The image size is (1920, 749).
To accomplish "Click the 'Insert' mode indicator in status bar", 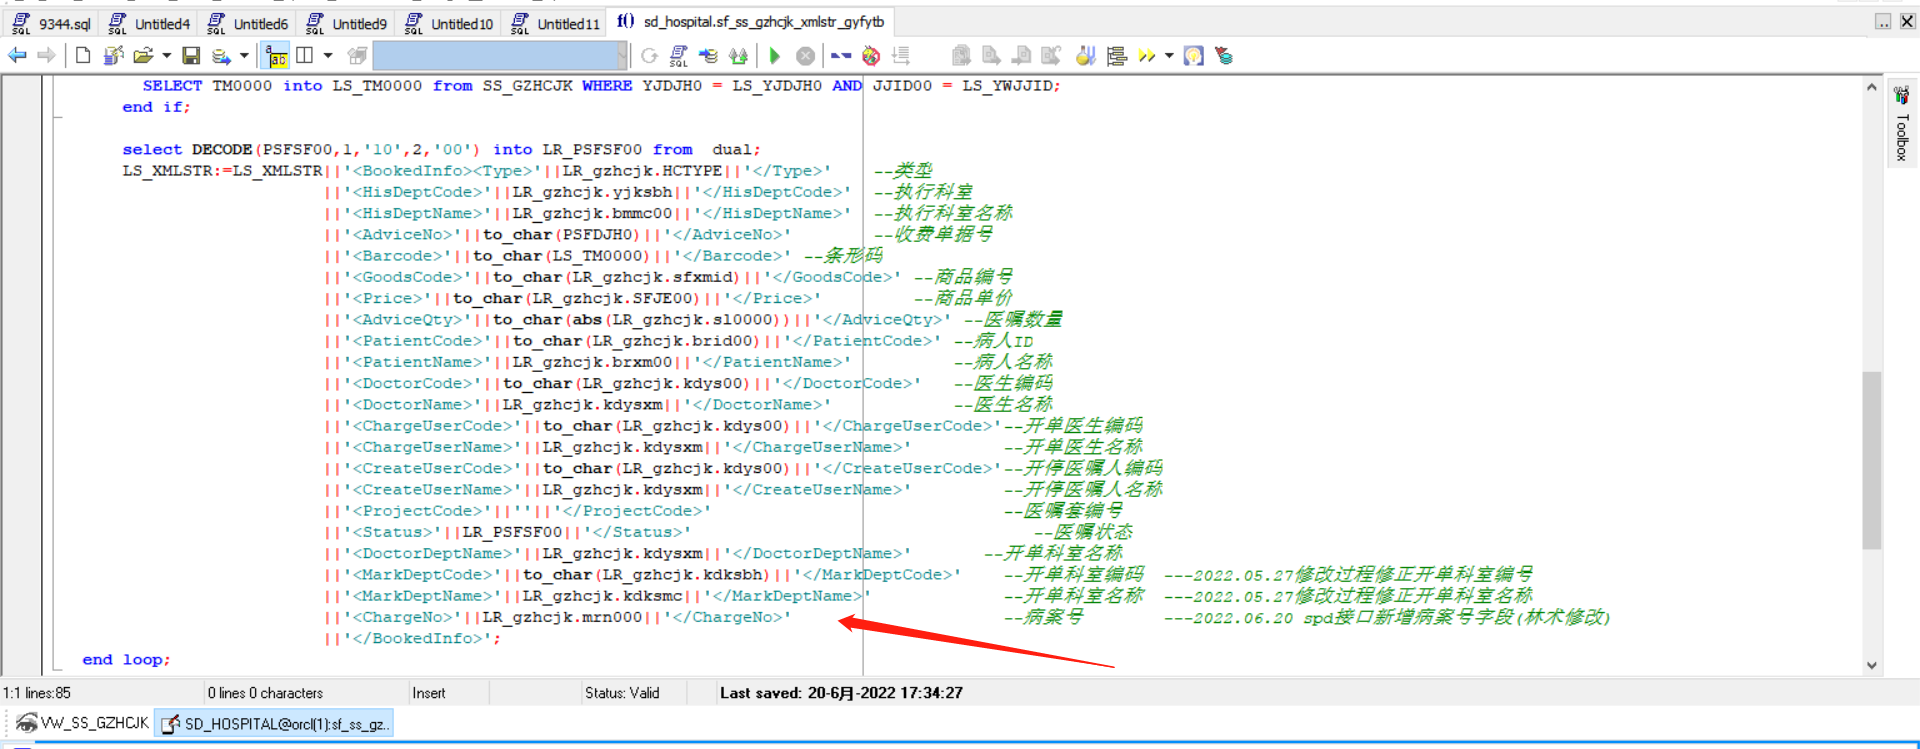I will (429, 693).
